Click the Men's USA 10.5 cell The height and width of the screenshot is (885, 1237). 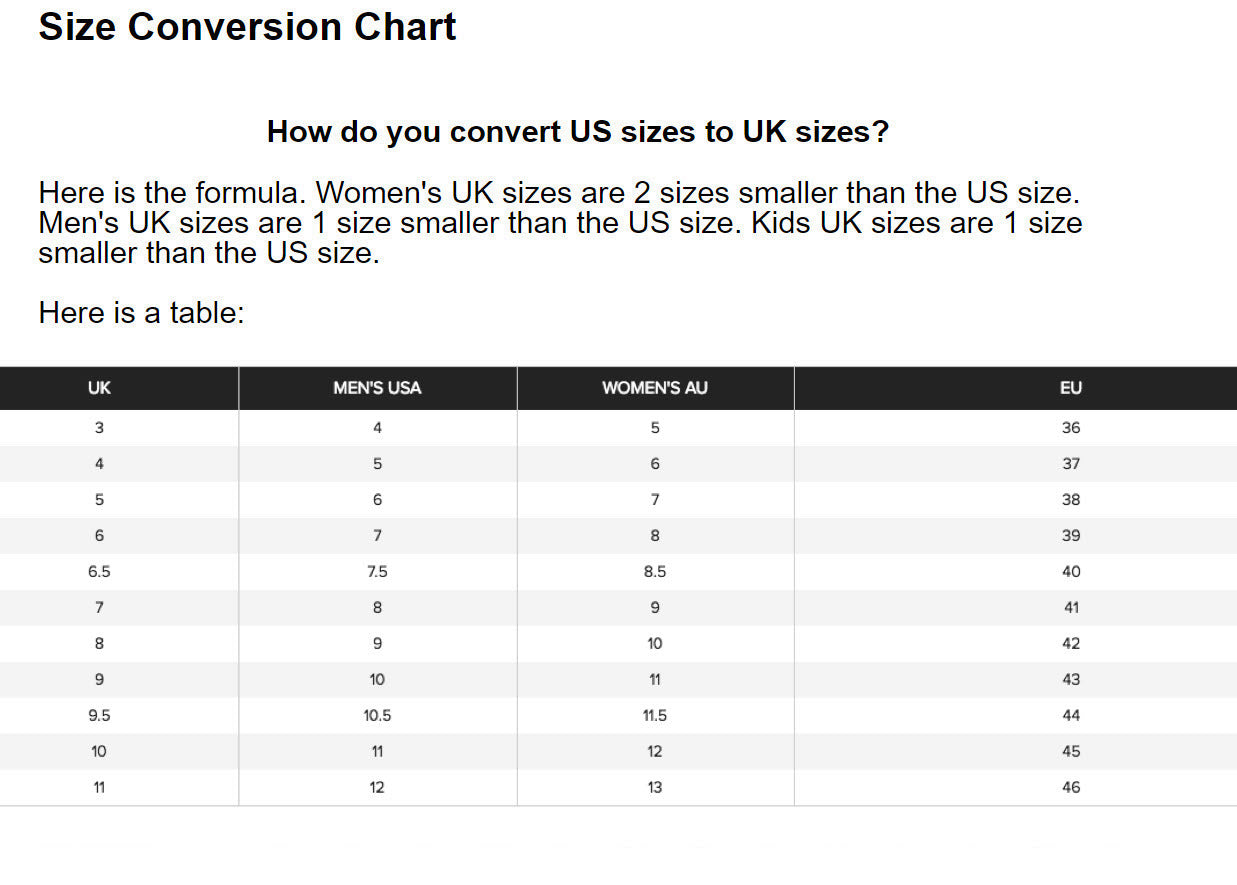pos(377,716)
